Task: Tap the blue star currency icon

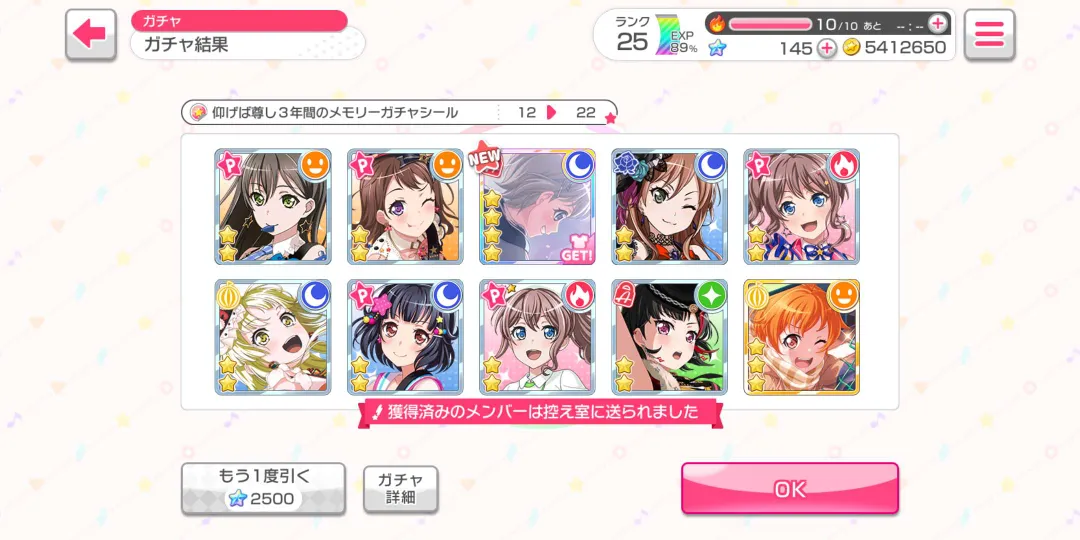Action: pyautogui.click(x=717, y=48)
